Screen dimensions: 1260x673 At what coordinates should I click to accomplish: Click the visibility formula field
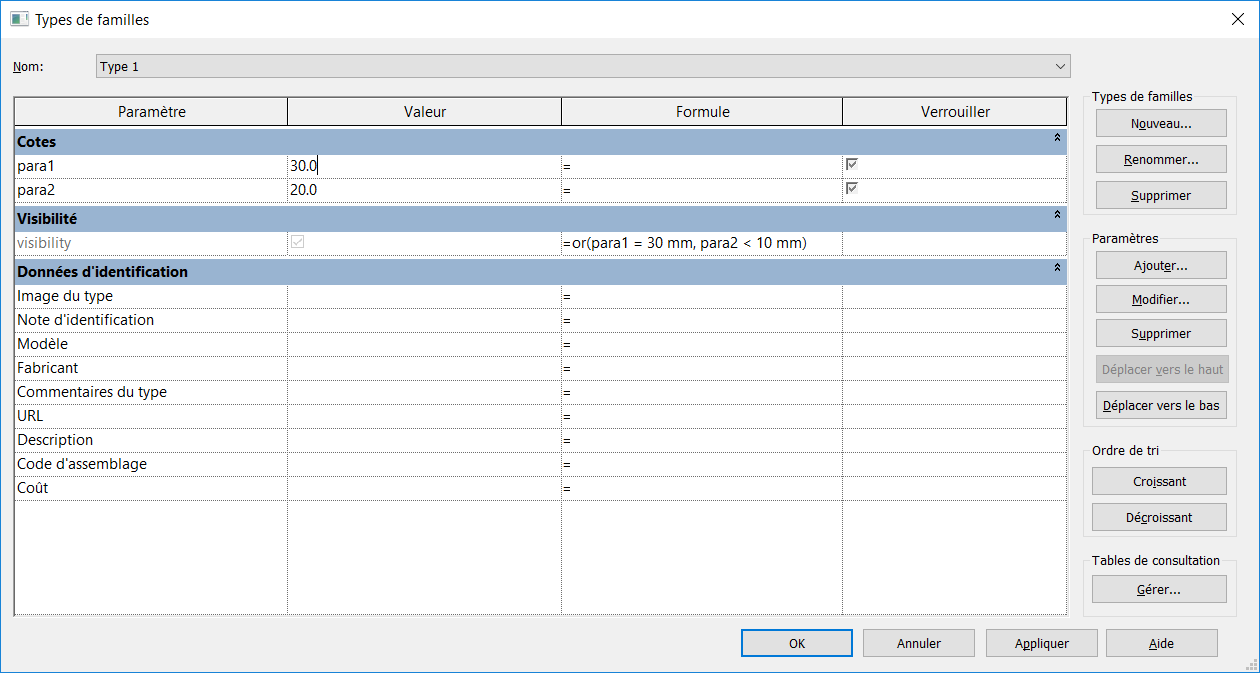click(701, 243)
